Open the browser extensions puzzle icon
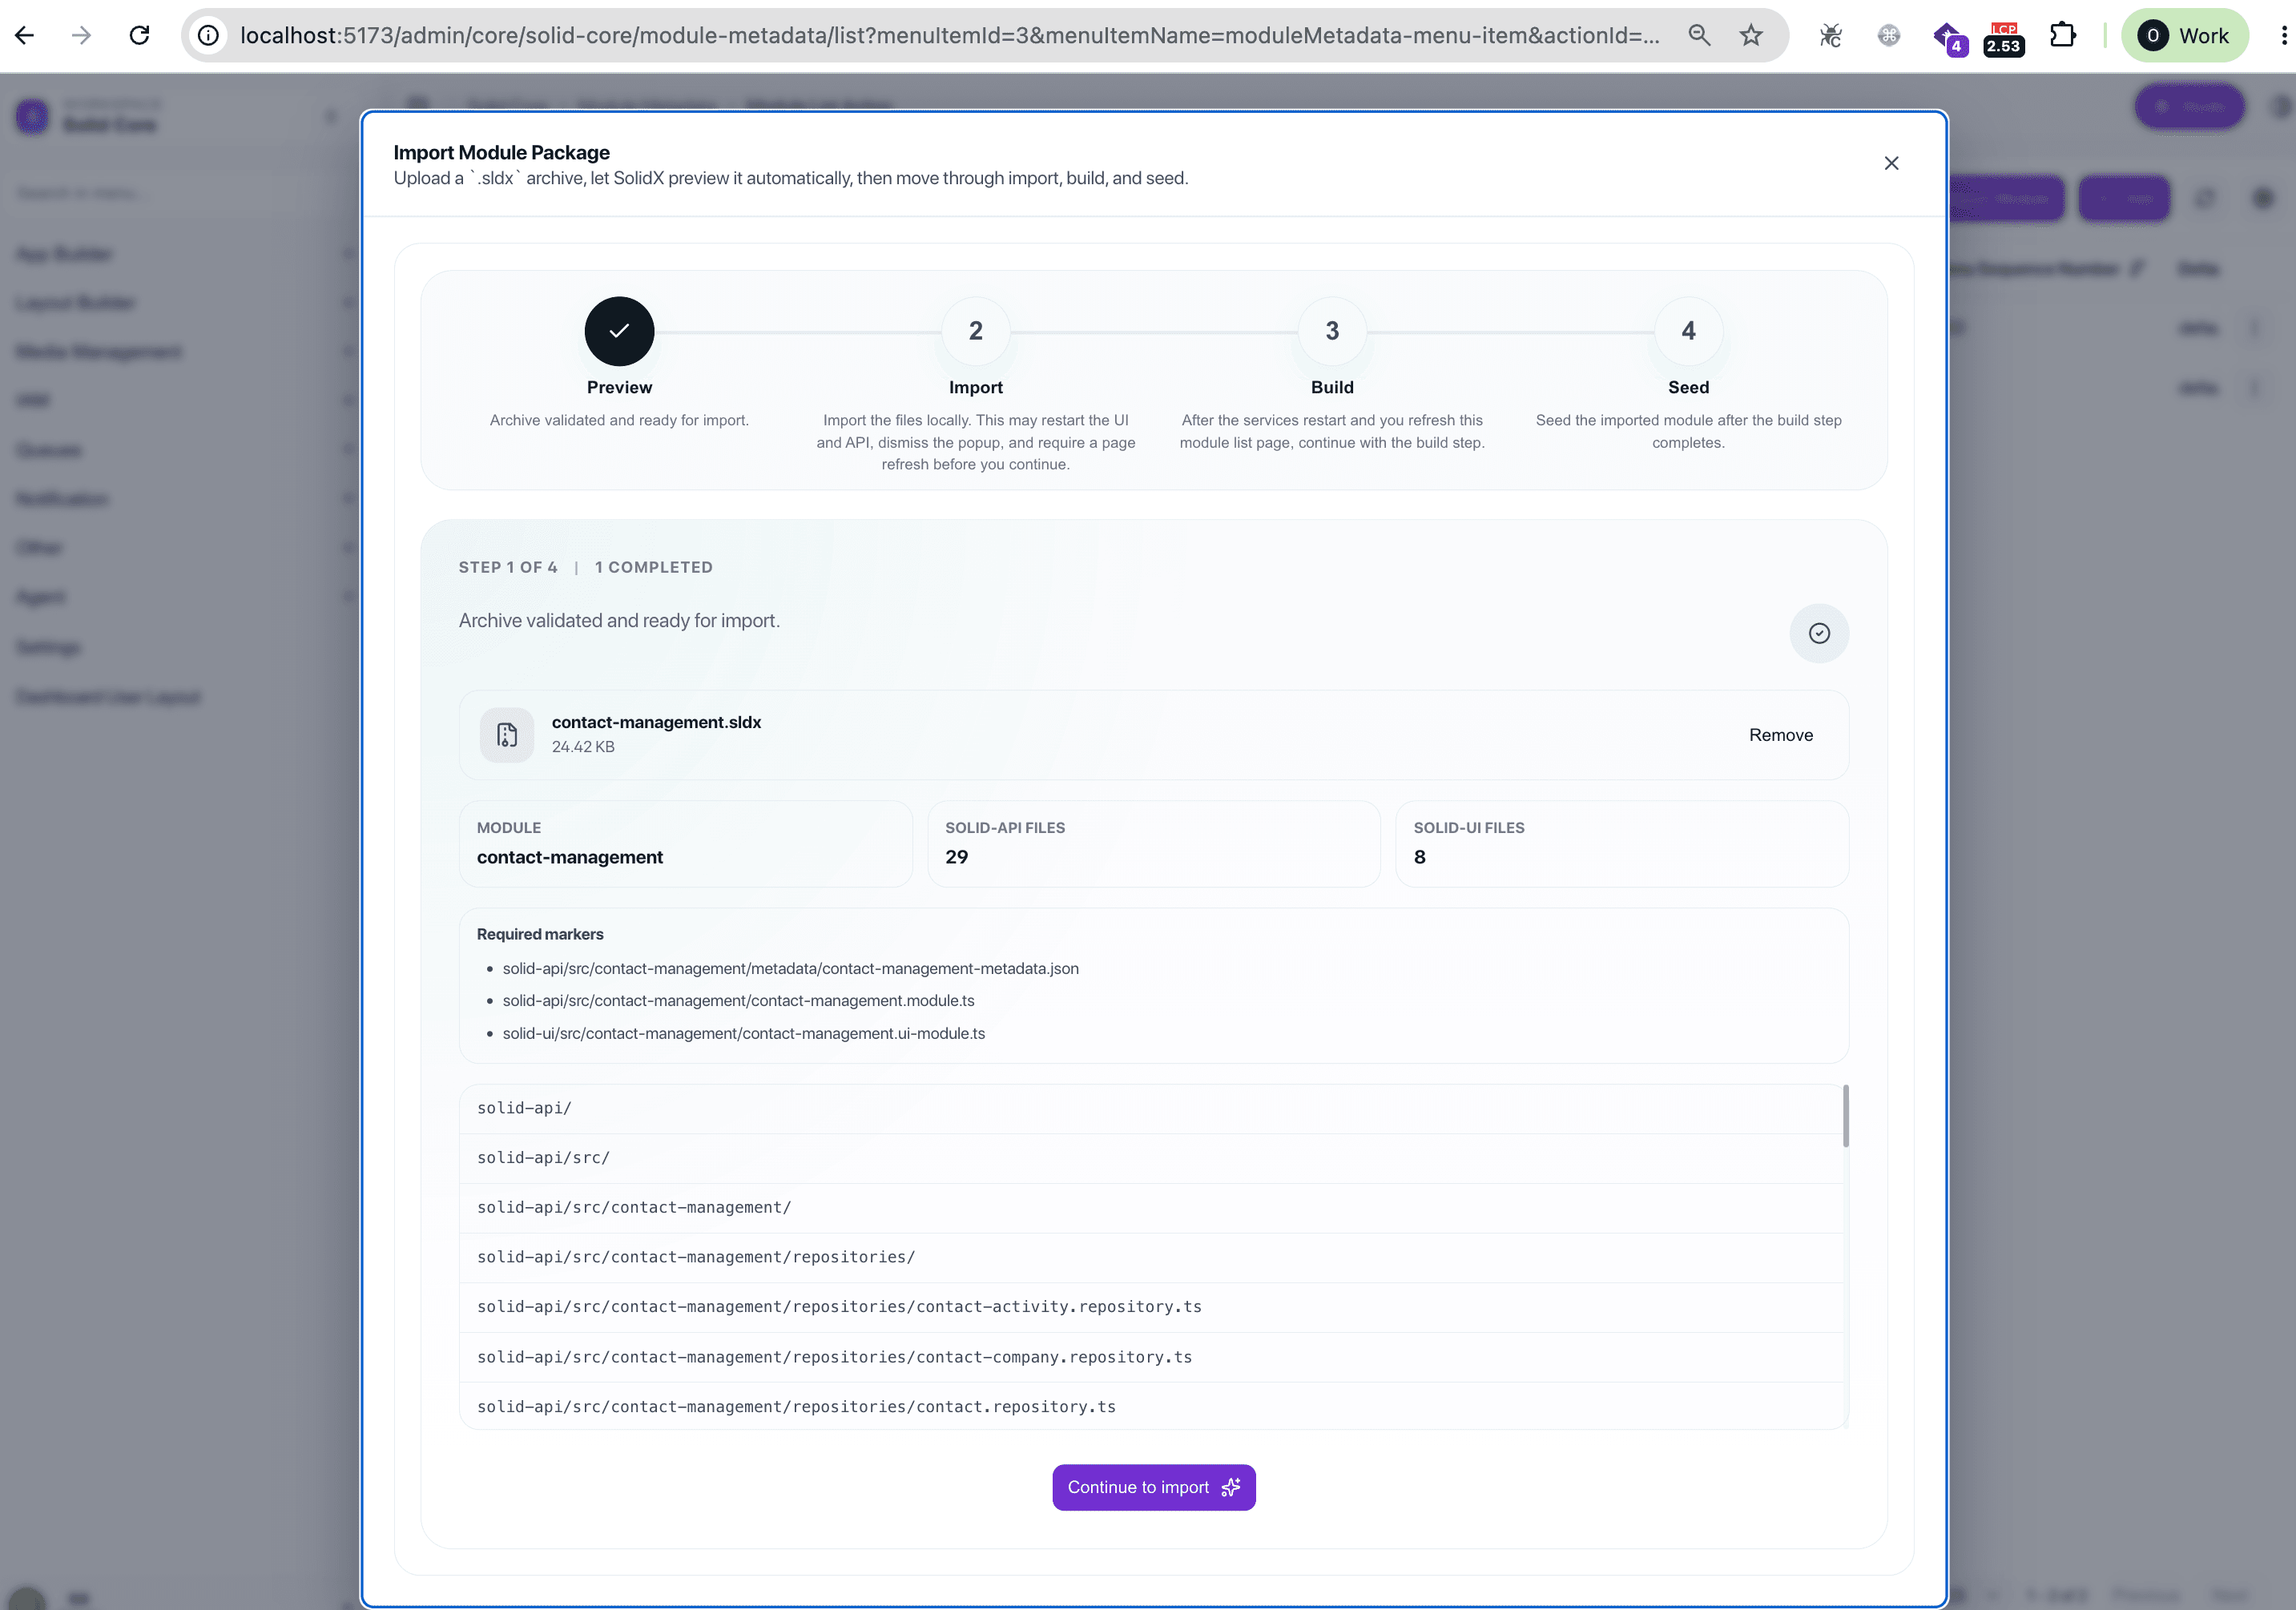 [x=2062, y=36]
